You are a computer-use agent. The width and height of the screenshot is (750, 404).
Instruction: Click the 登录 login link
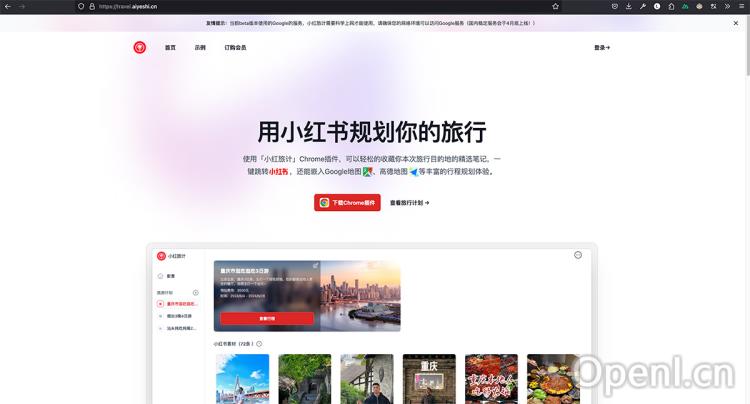(602, 47)
